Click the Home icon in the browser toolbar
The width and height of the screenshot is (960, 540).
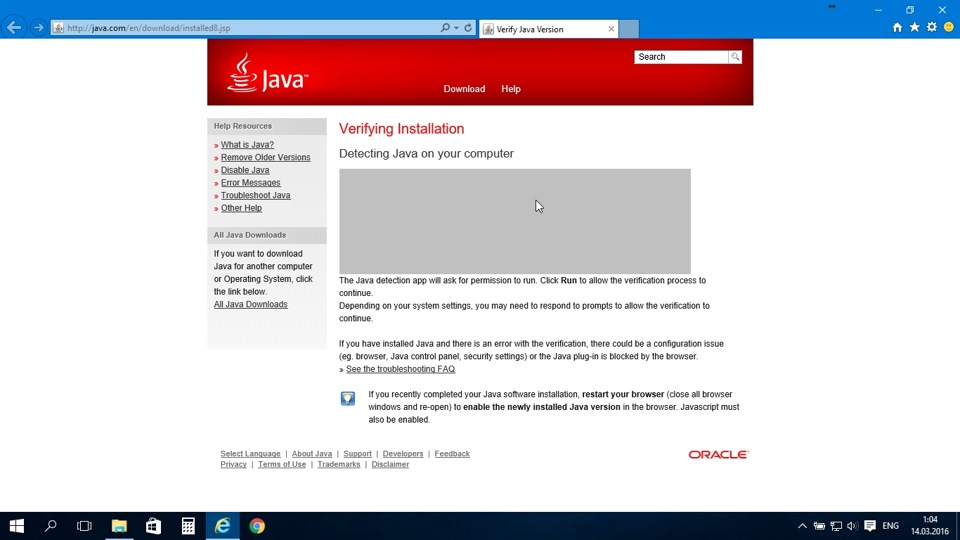(x=897, y=28)
